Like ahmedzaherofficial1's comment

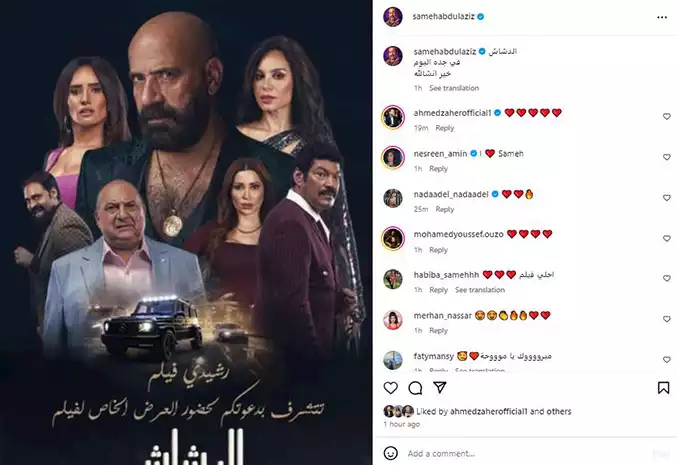[x=667, y=117]
